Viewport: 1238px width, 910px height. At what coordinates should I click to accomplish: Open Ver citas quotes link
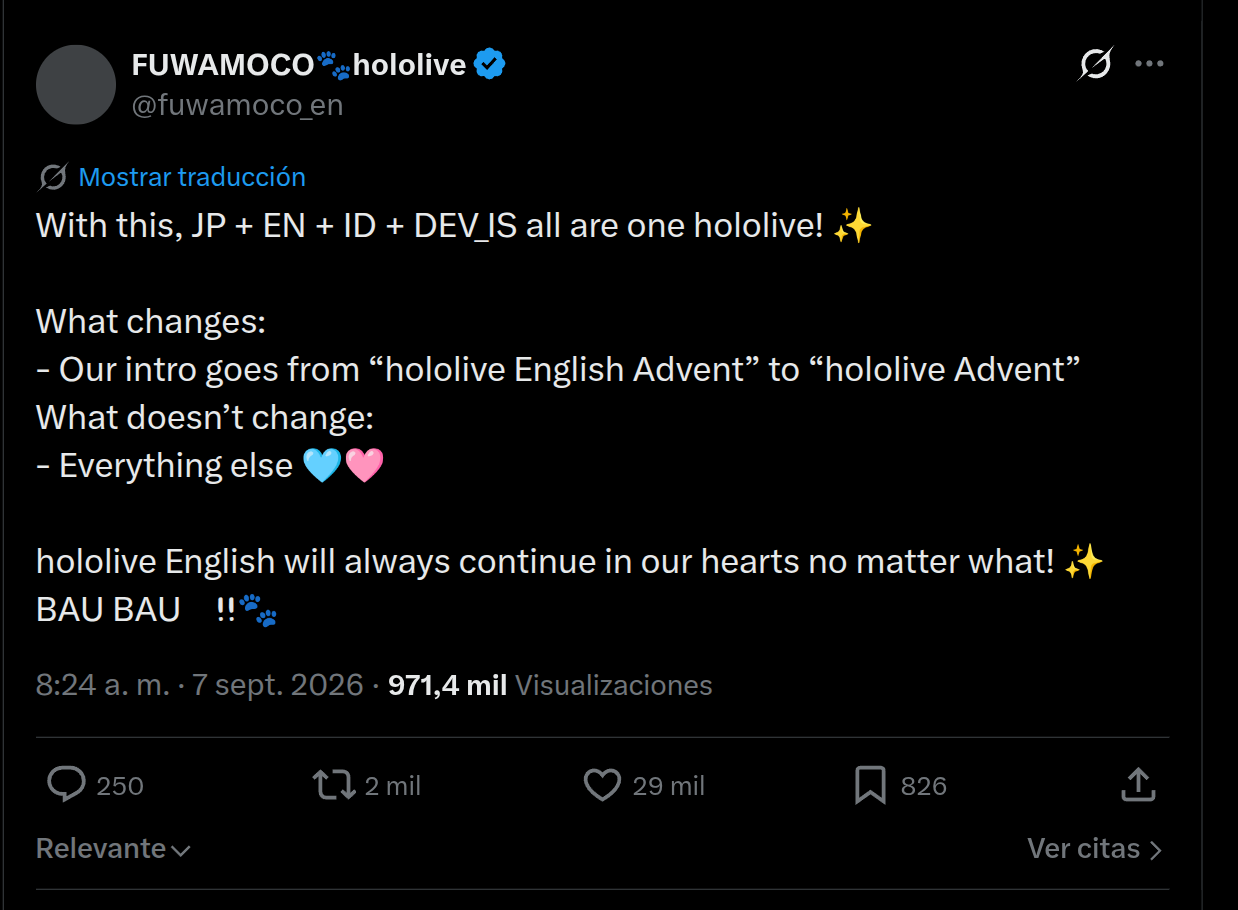(1094, 849)
